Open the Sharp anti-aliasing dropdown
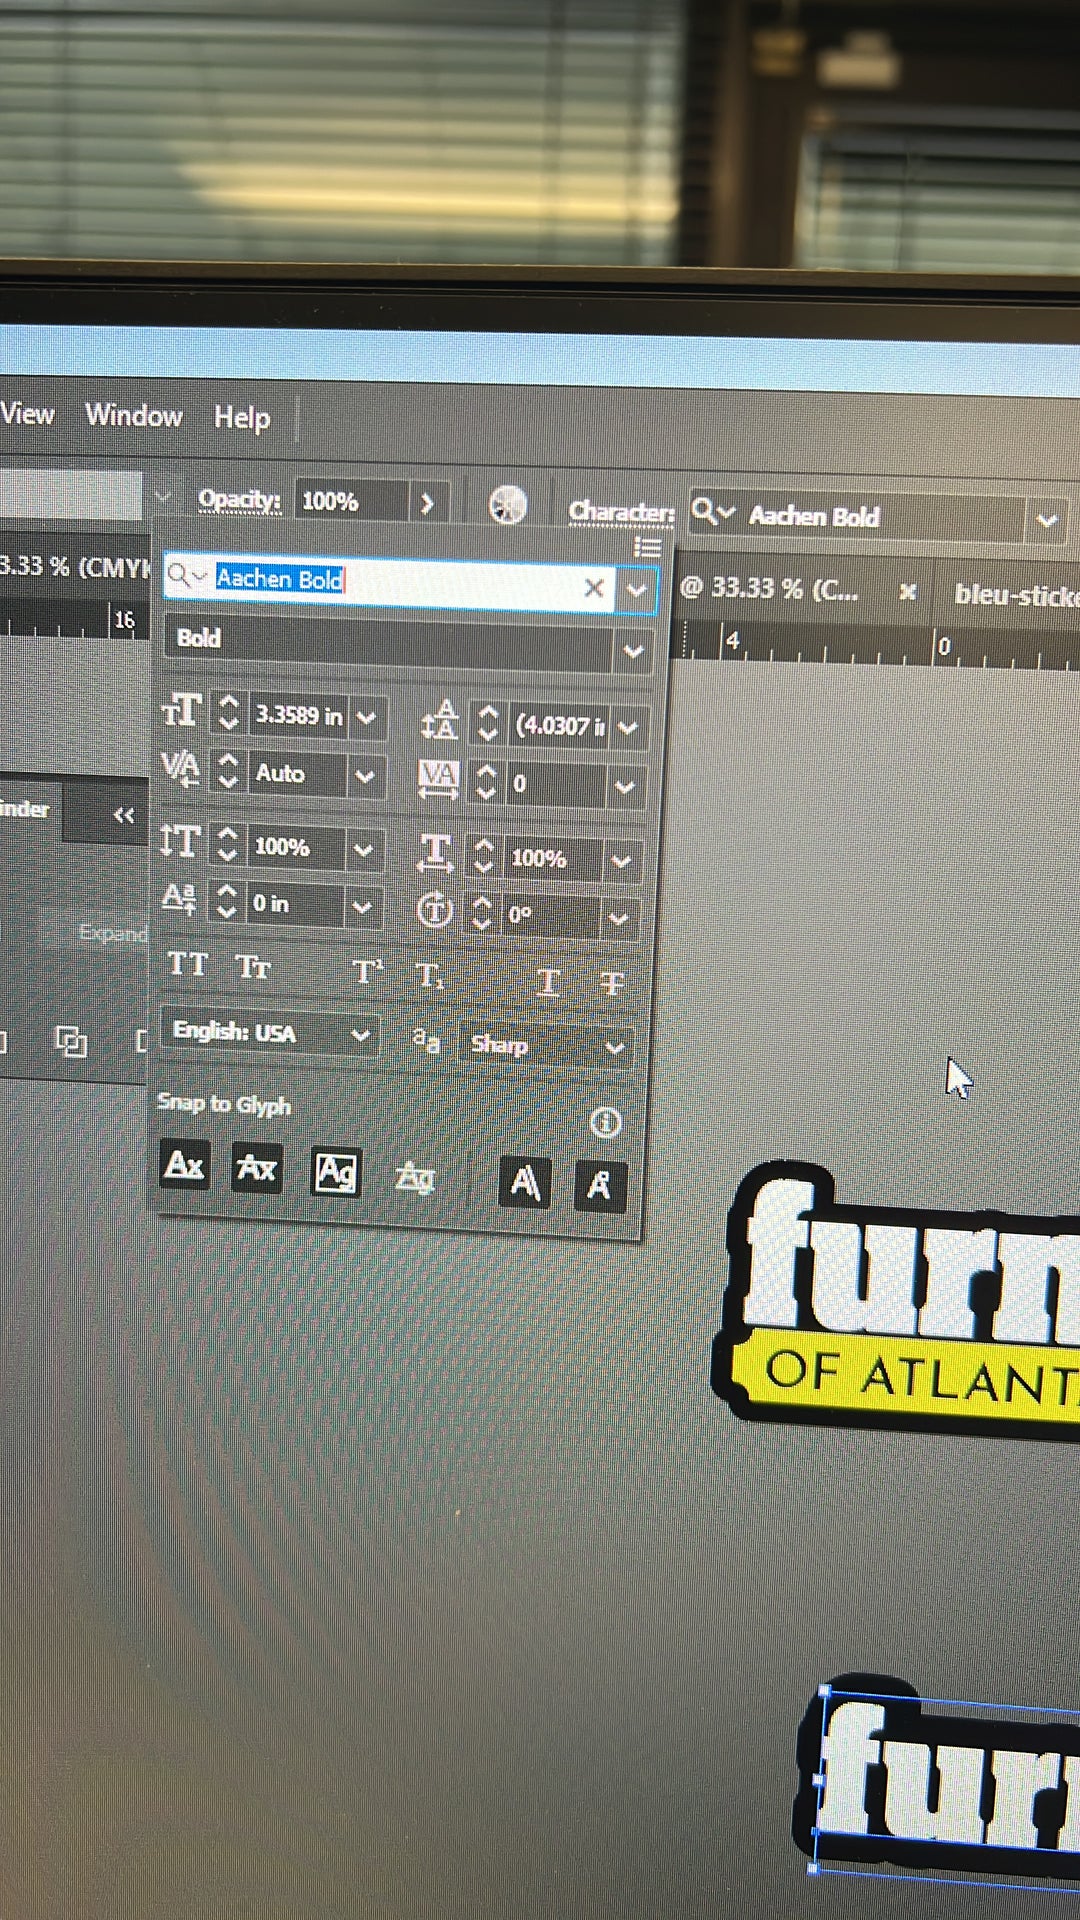Screen dimensions: 1080x1920 (546, 1046)
